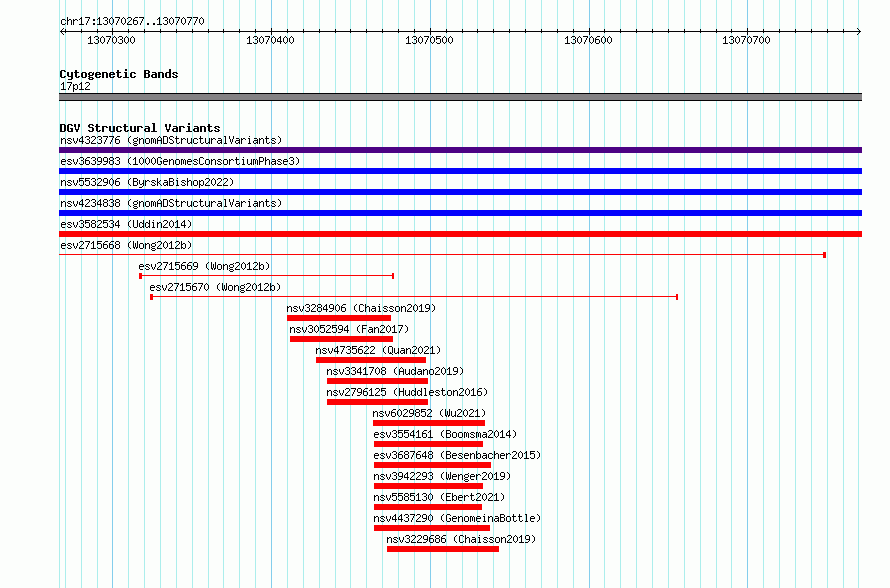Click nsv2796125 Huddleston2016 label
890x588 pixels.
pos(407,392)
